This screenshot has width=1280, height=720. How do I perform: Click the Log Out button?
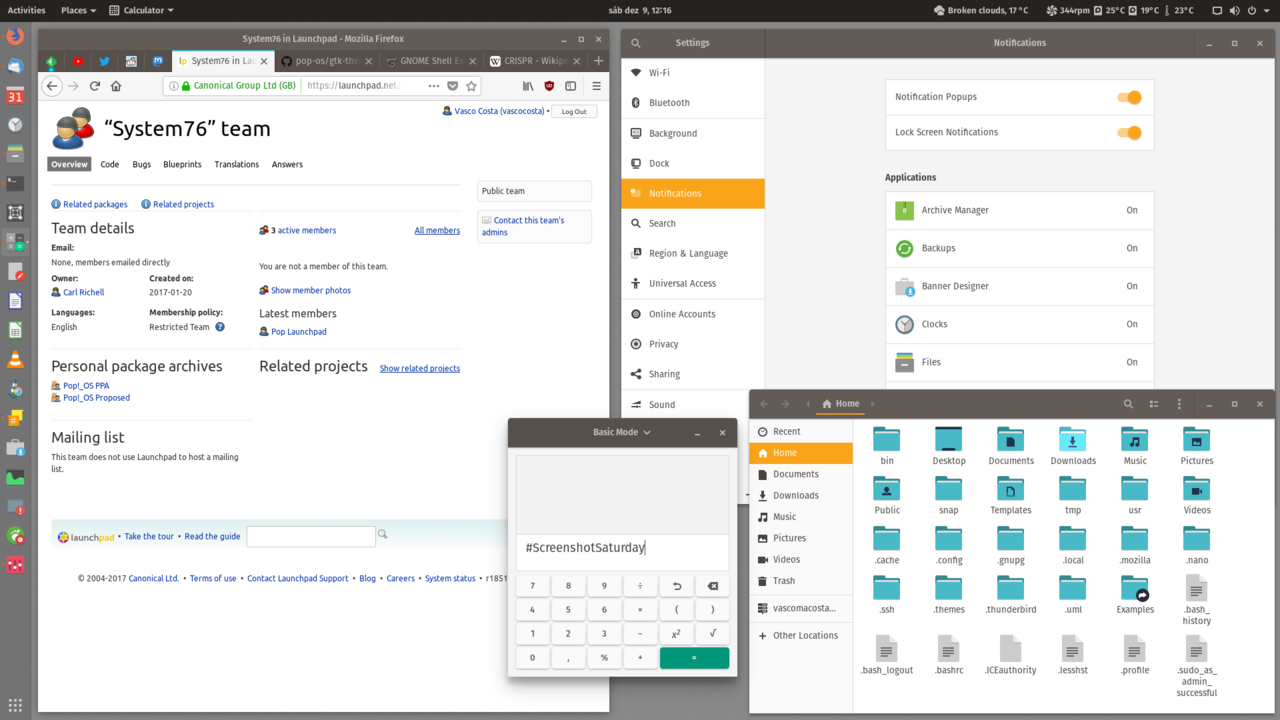click(574, 111)
